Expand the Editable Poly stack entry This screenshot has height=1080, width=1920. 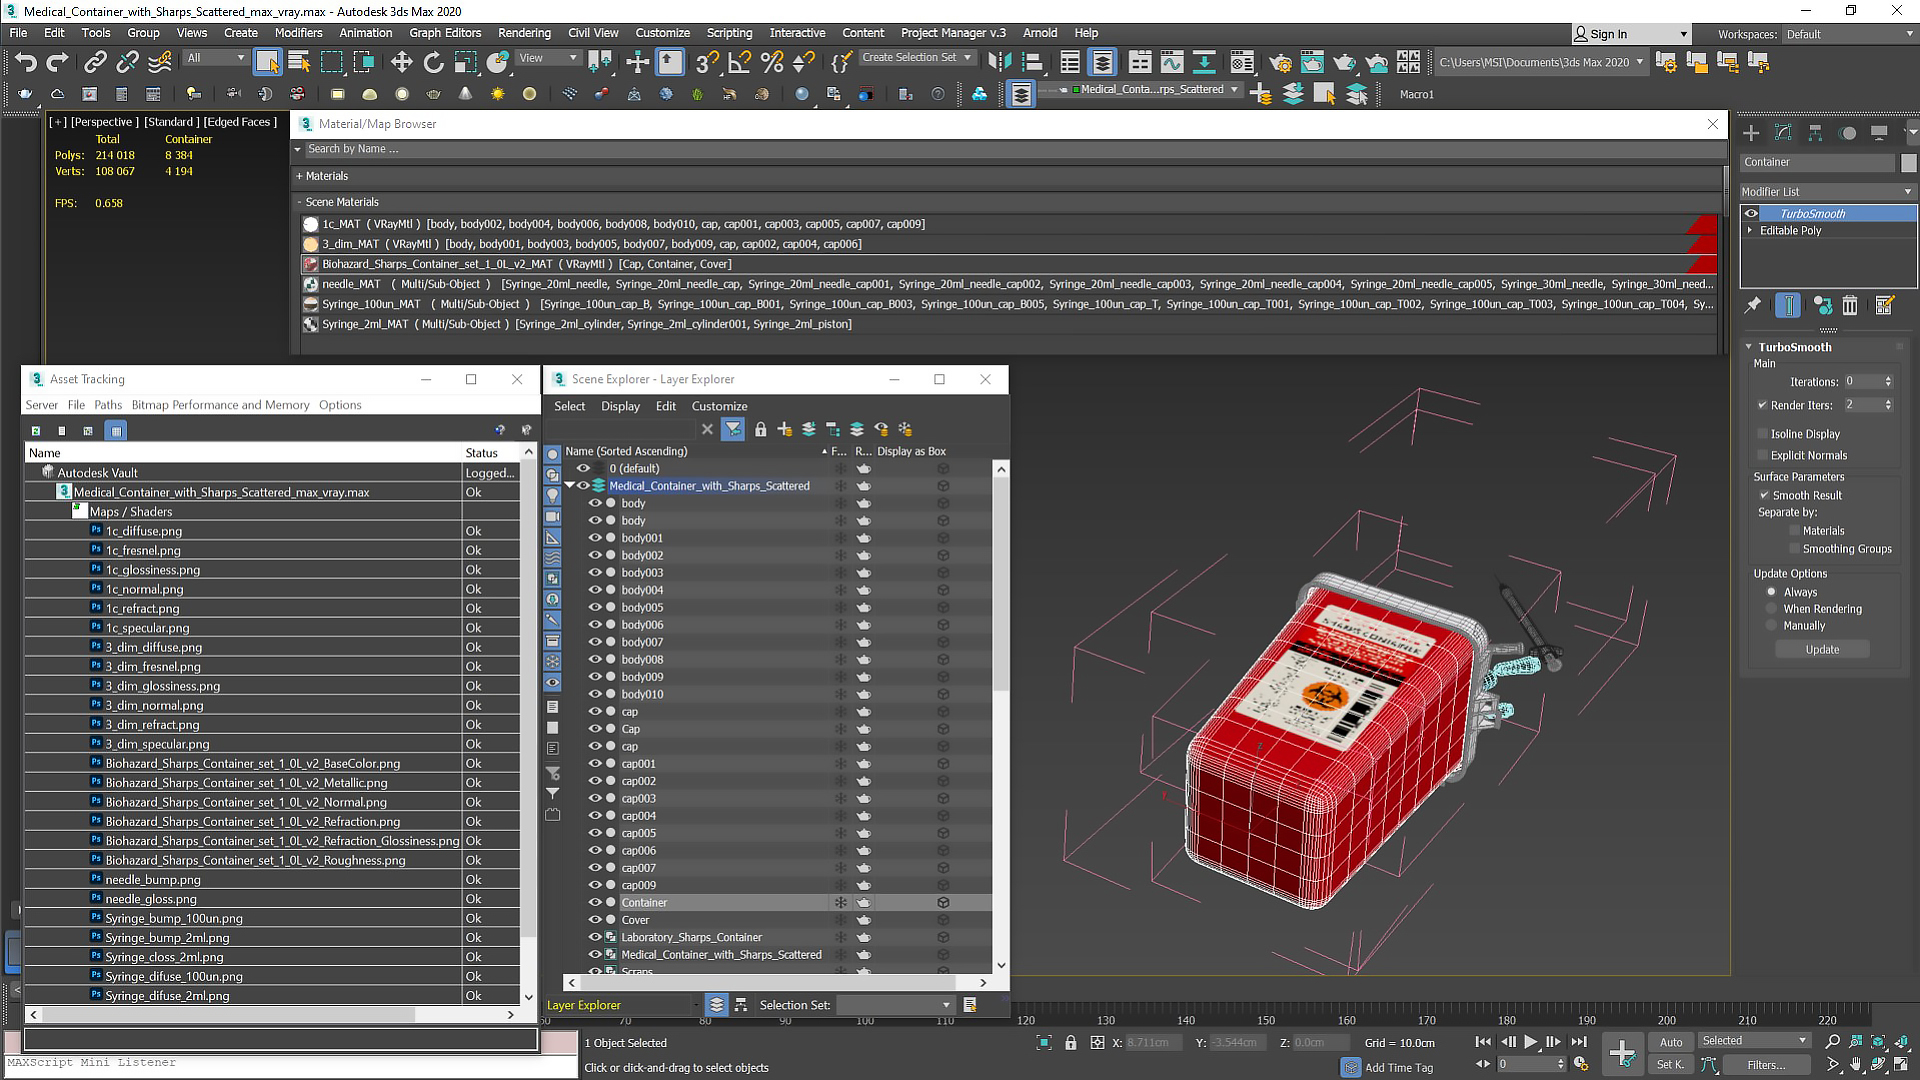tap(1750, 230)
